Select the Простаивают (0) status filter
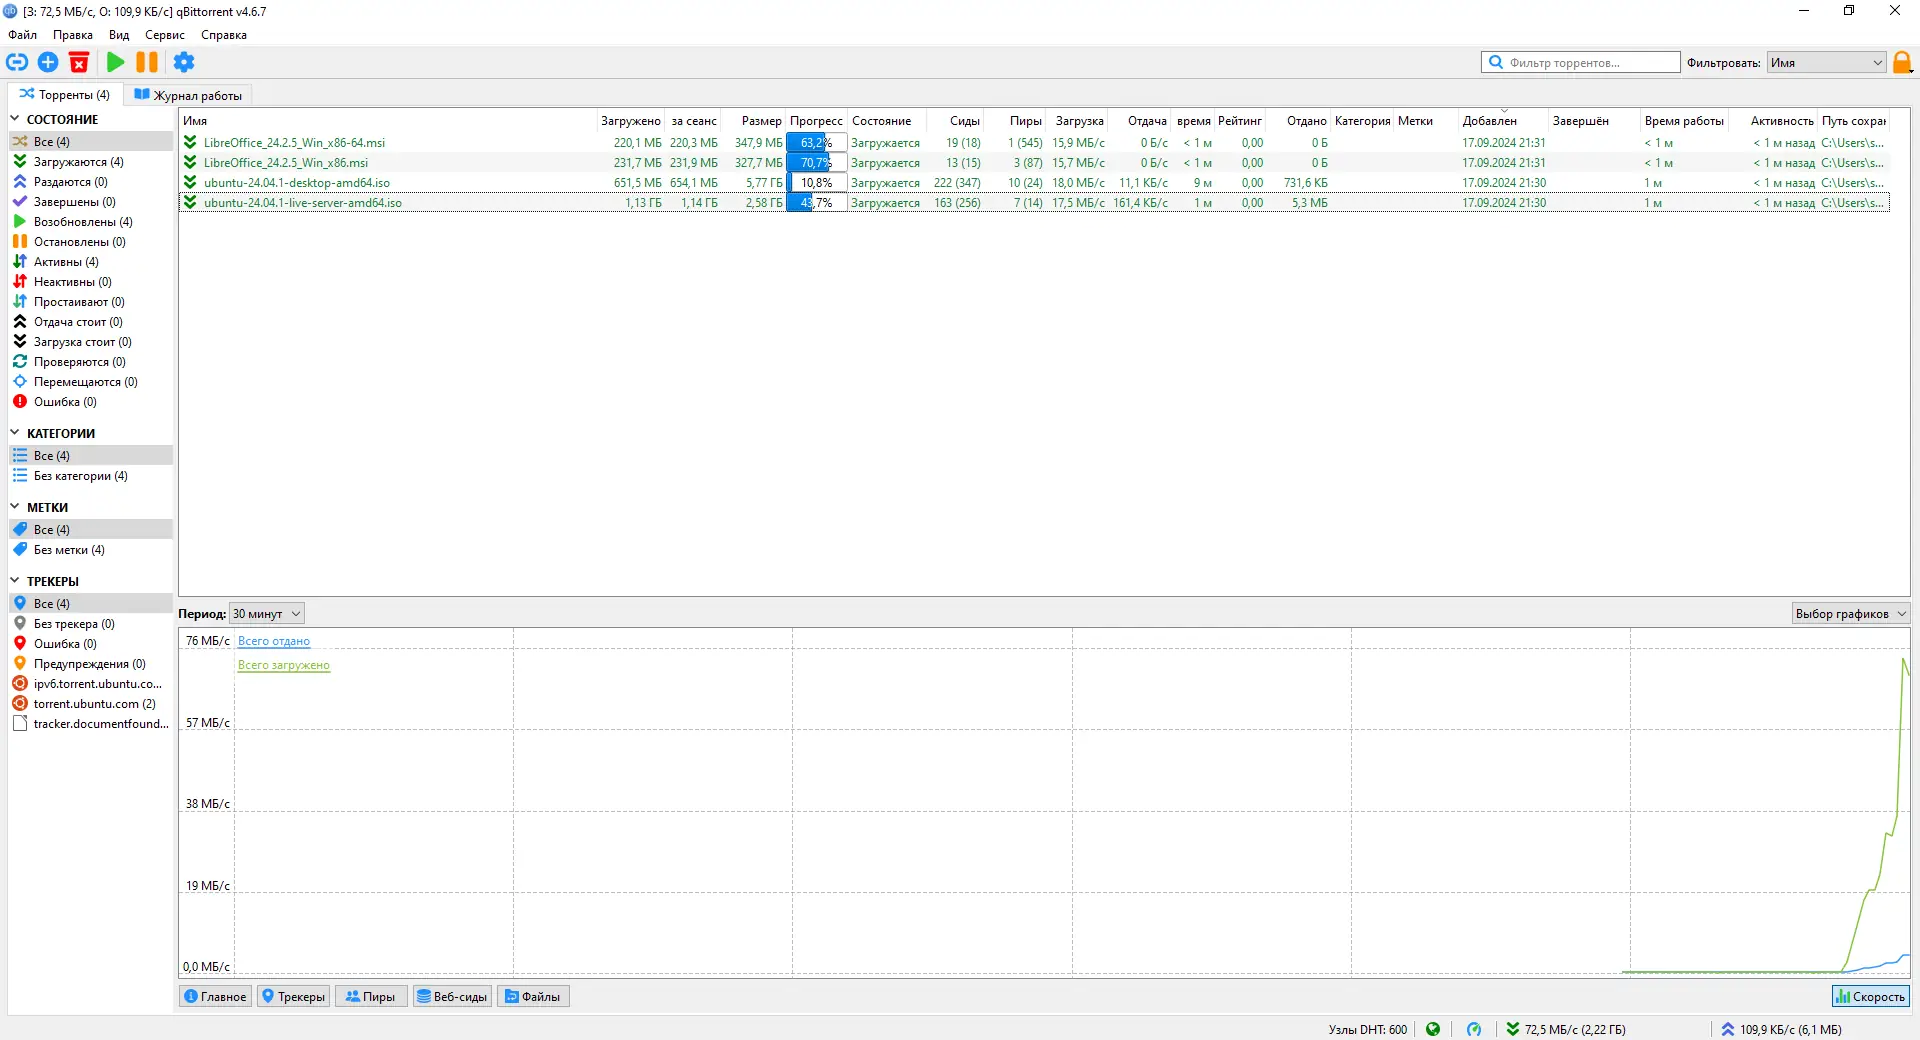 pos(91,302)
